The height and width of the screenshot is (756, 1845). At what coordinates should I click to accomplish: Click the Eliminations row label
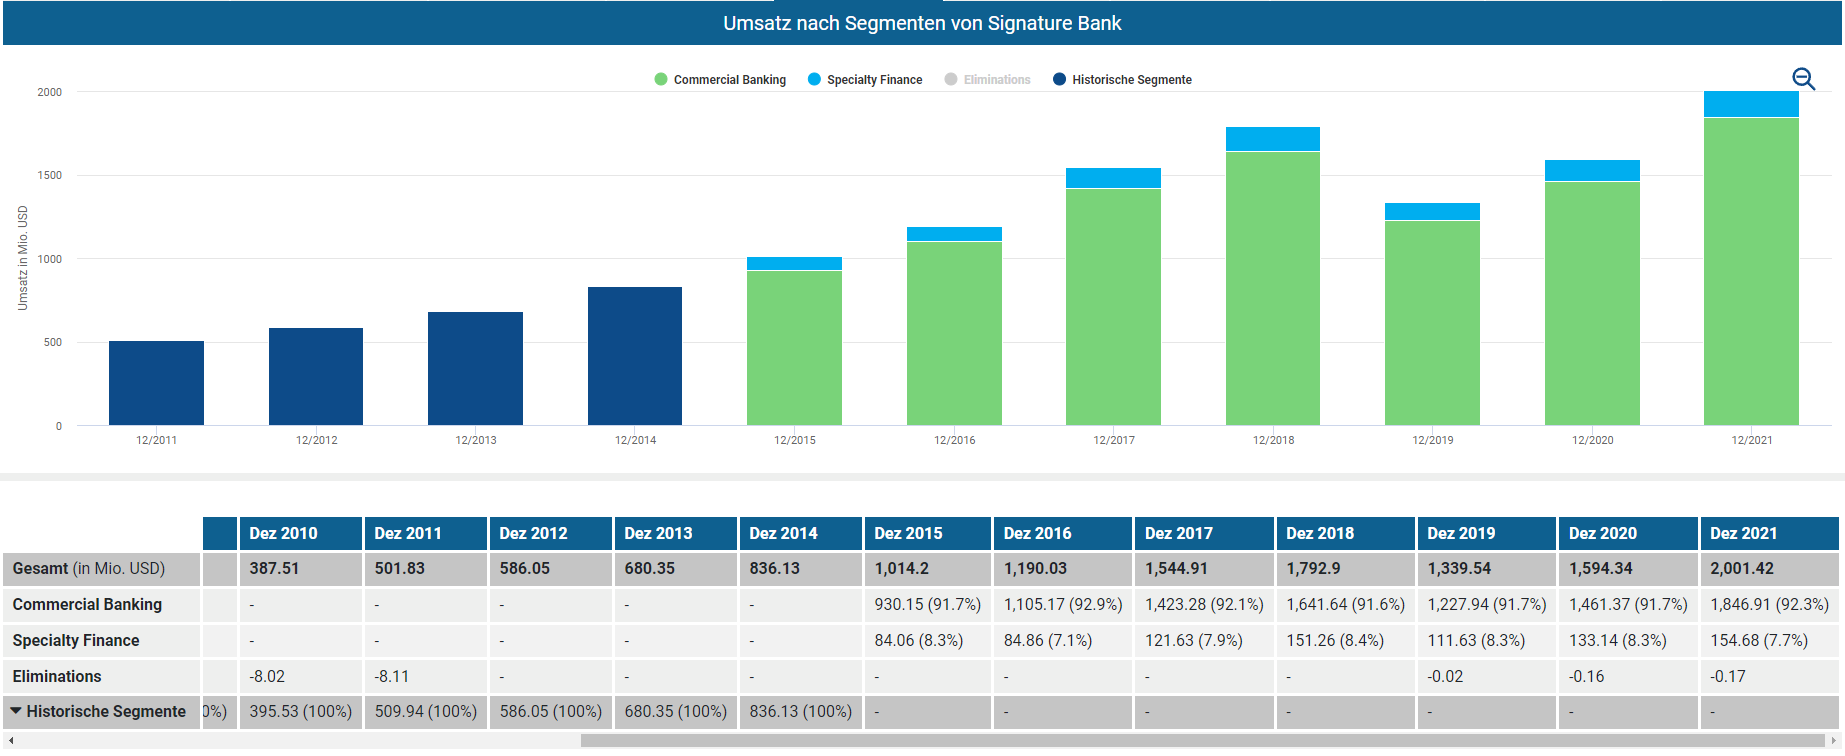coord(57,676)
